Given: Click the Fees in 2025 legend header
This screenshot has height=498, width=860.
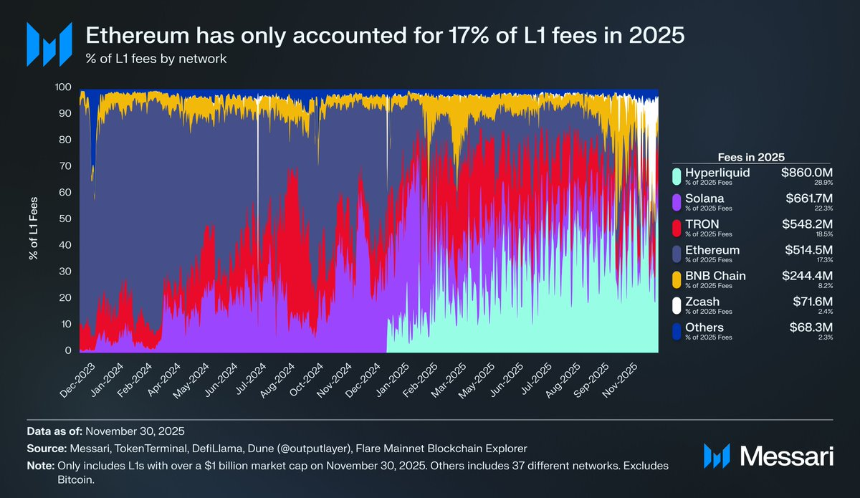Looking at the screenshot, I should tap(751, 157).
